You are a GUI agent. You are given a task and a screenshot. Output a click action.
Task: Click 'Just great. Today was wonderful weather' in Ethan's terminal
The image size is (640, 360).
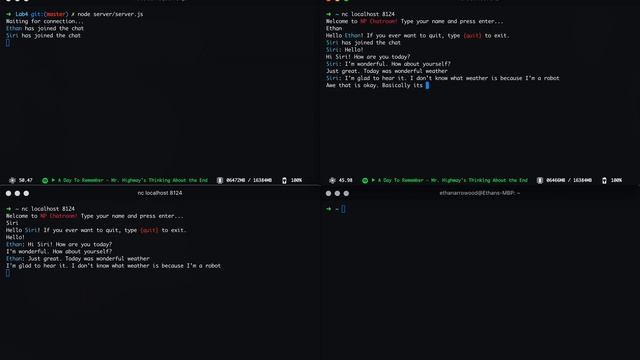point(387,71)
